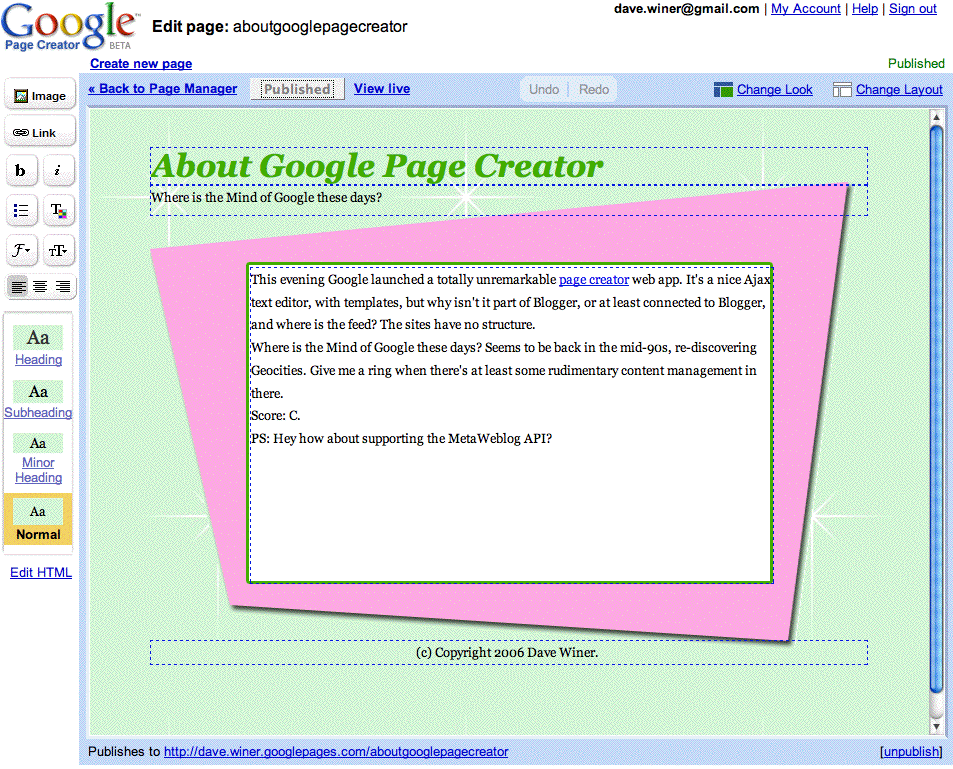Follow the 'page creator' link in the body
The width and height of the screenshot is (953, 769).
point(594,280)
